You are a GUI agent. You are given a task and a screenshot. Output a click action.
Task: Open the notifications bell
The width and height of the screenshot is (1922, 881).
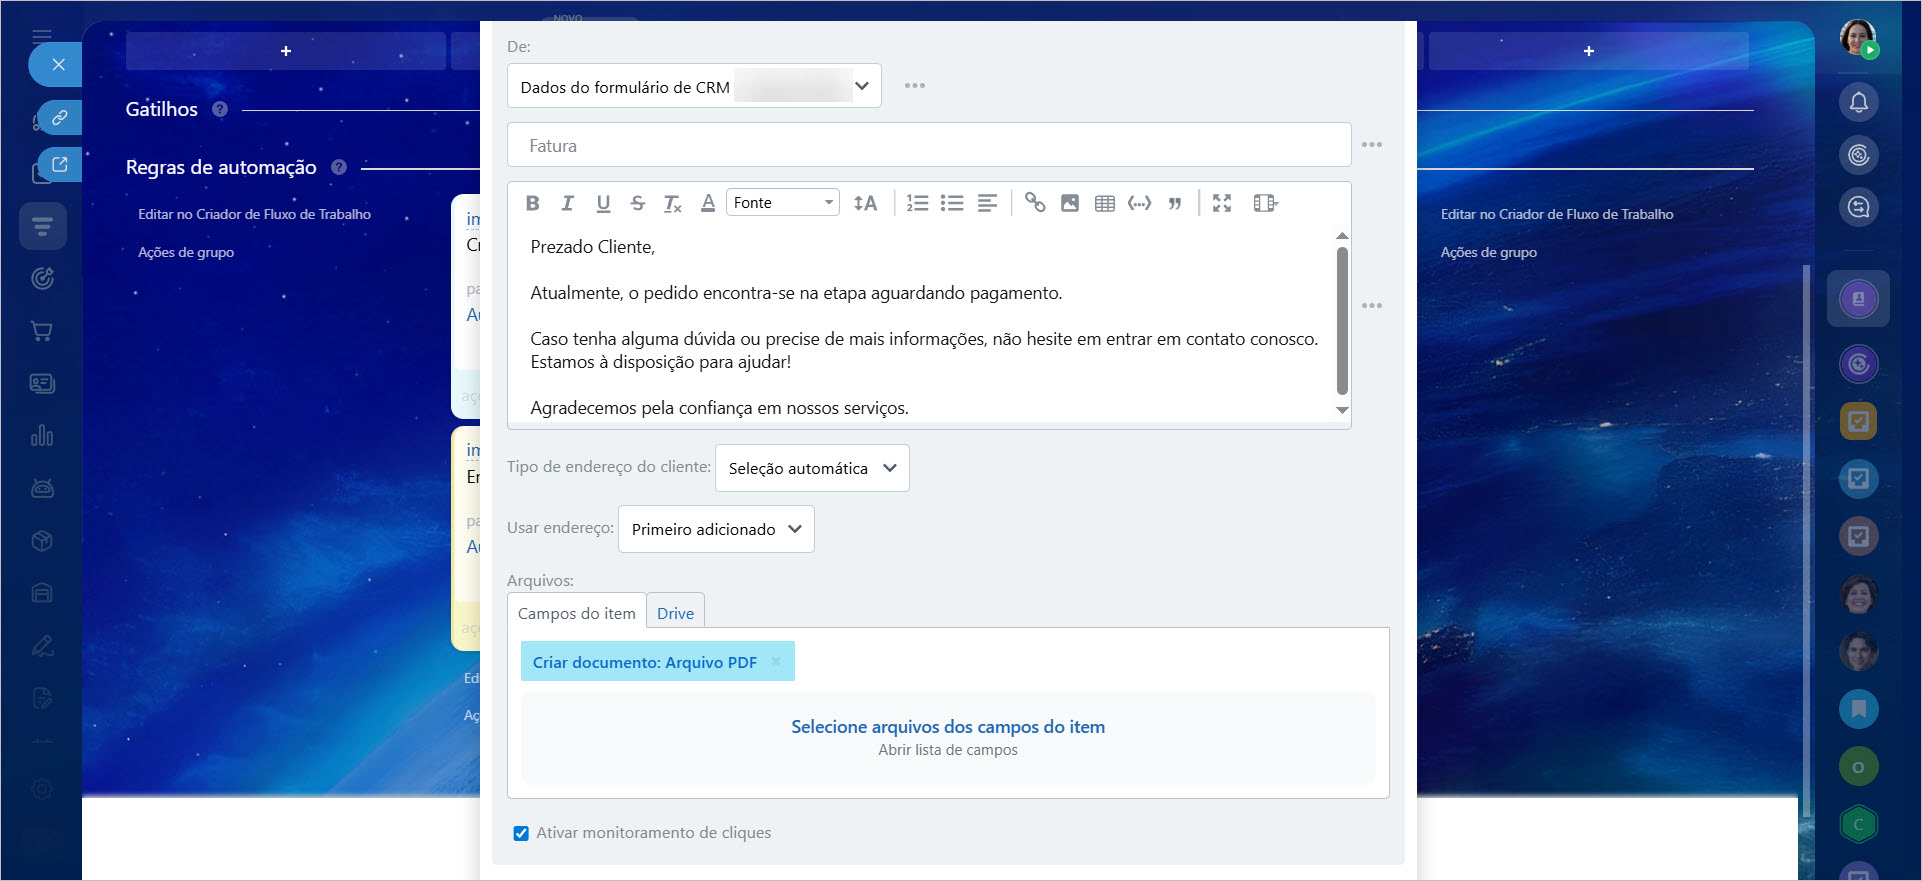tap(1858, 102)
